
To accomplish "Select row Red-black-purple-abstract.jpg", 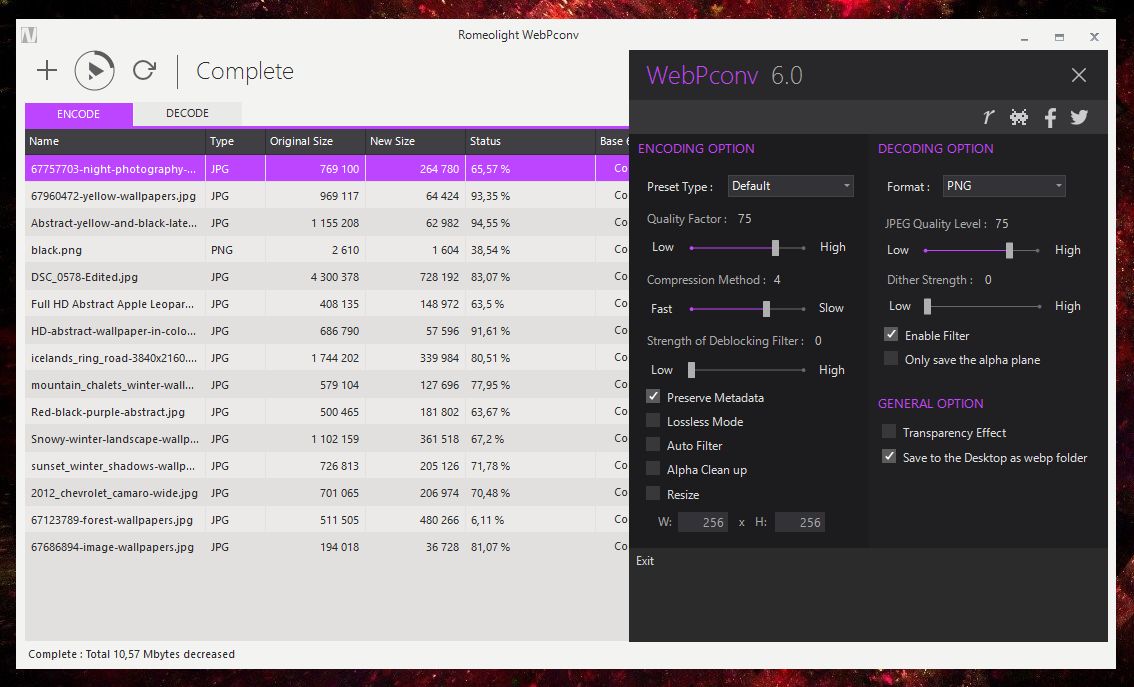I will 327,411.
